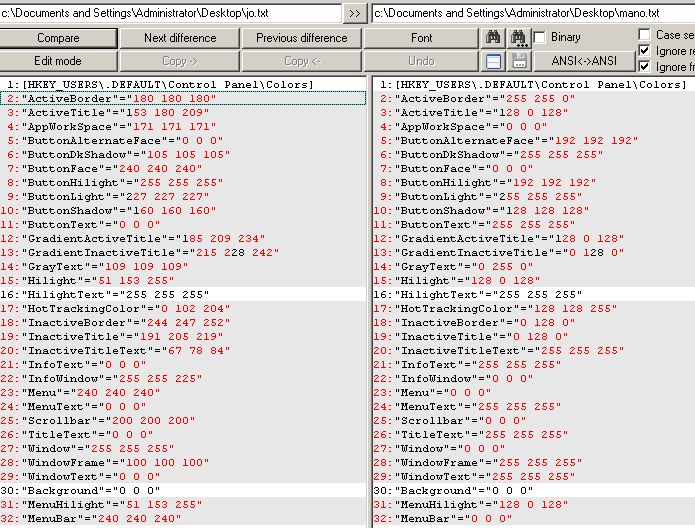This screenshot has width=695, height=528.
Task: Click the Find Next binoculars icon
Action: [x=519, y=38]
